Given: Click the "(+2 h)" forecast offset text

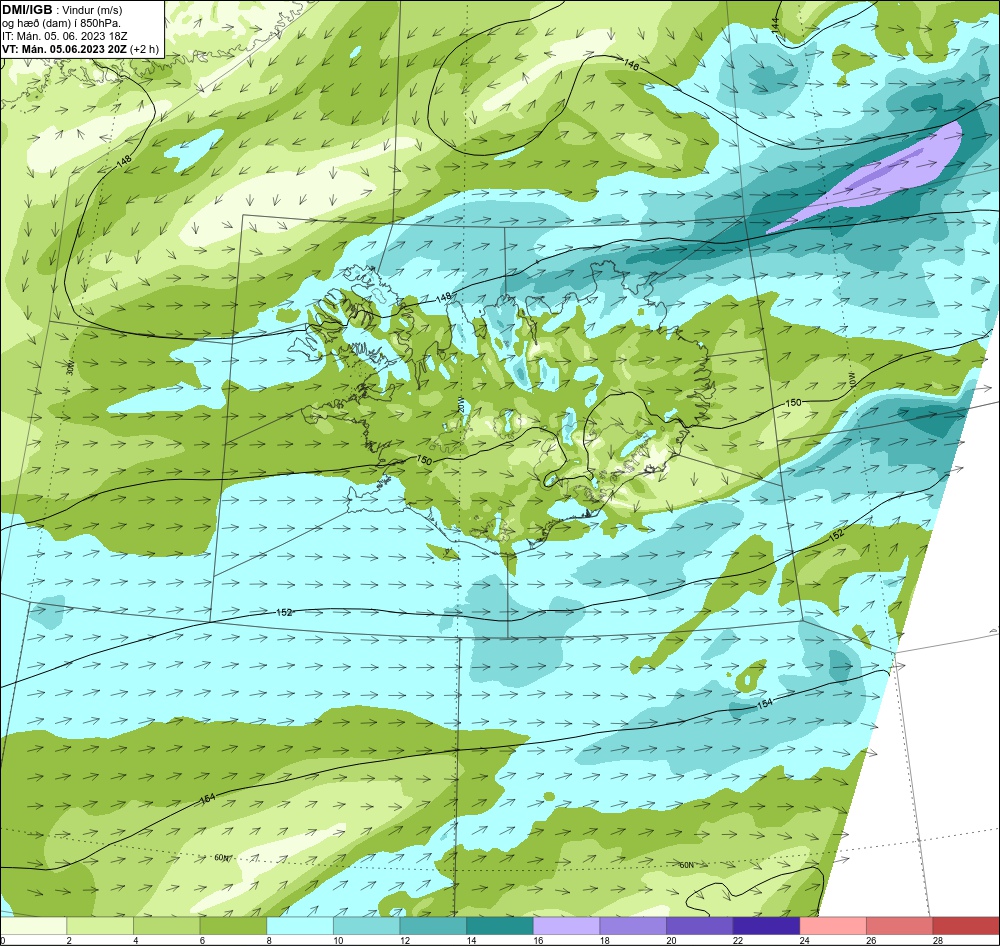Looking at the screenshot, I should tap(145, 49).
